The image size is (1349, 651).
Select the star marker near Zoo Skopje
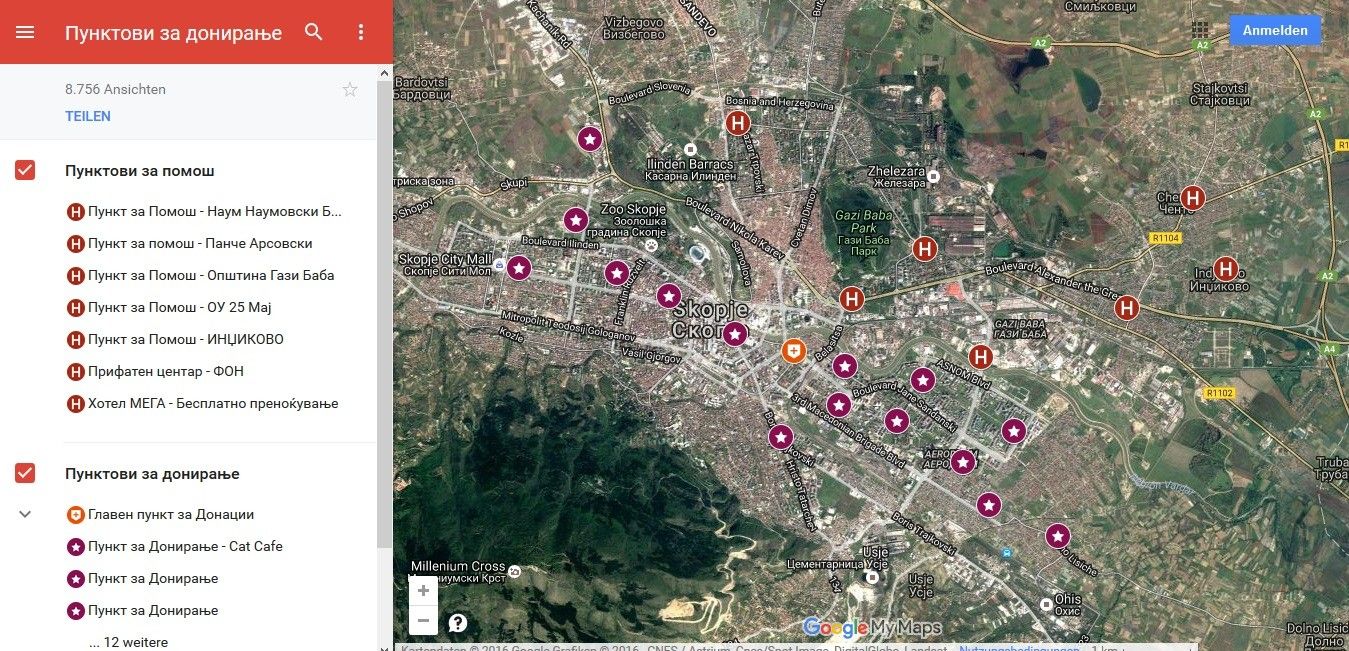click(x=575, y=219)
